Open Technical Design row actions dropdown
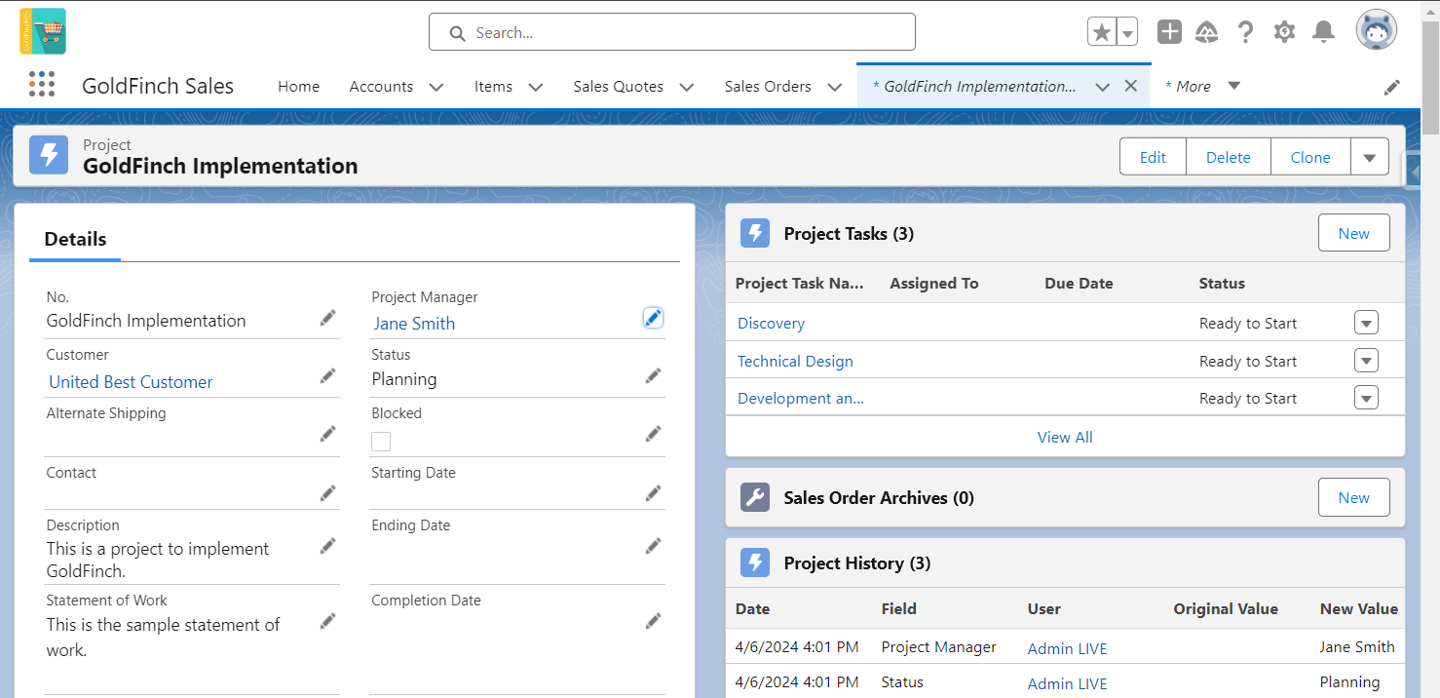 (1366, 360)
